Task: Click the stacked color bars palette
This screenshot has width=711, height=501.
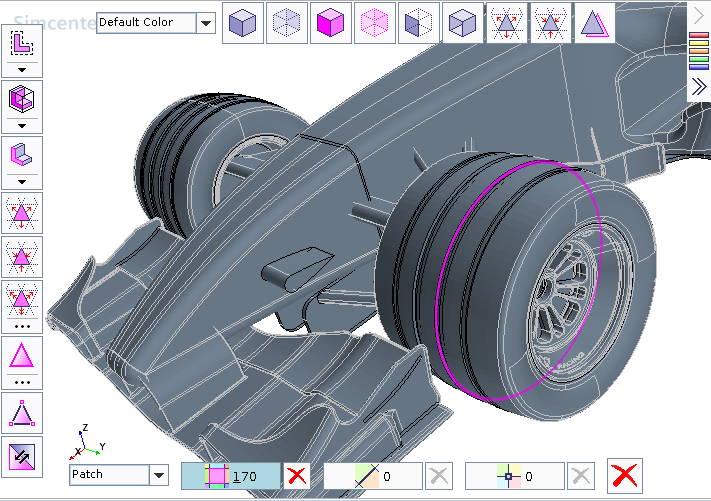Action: click(699, 51)
